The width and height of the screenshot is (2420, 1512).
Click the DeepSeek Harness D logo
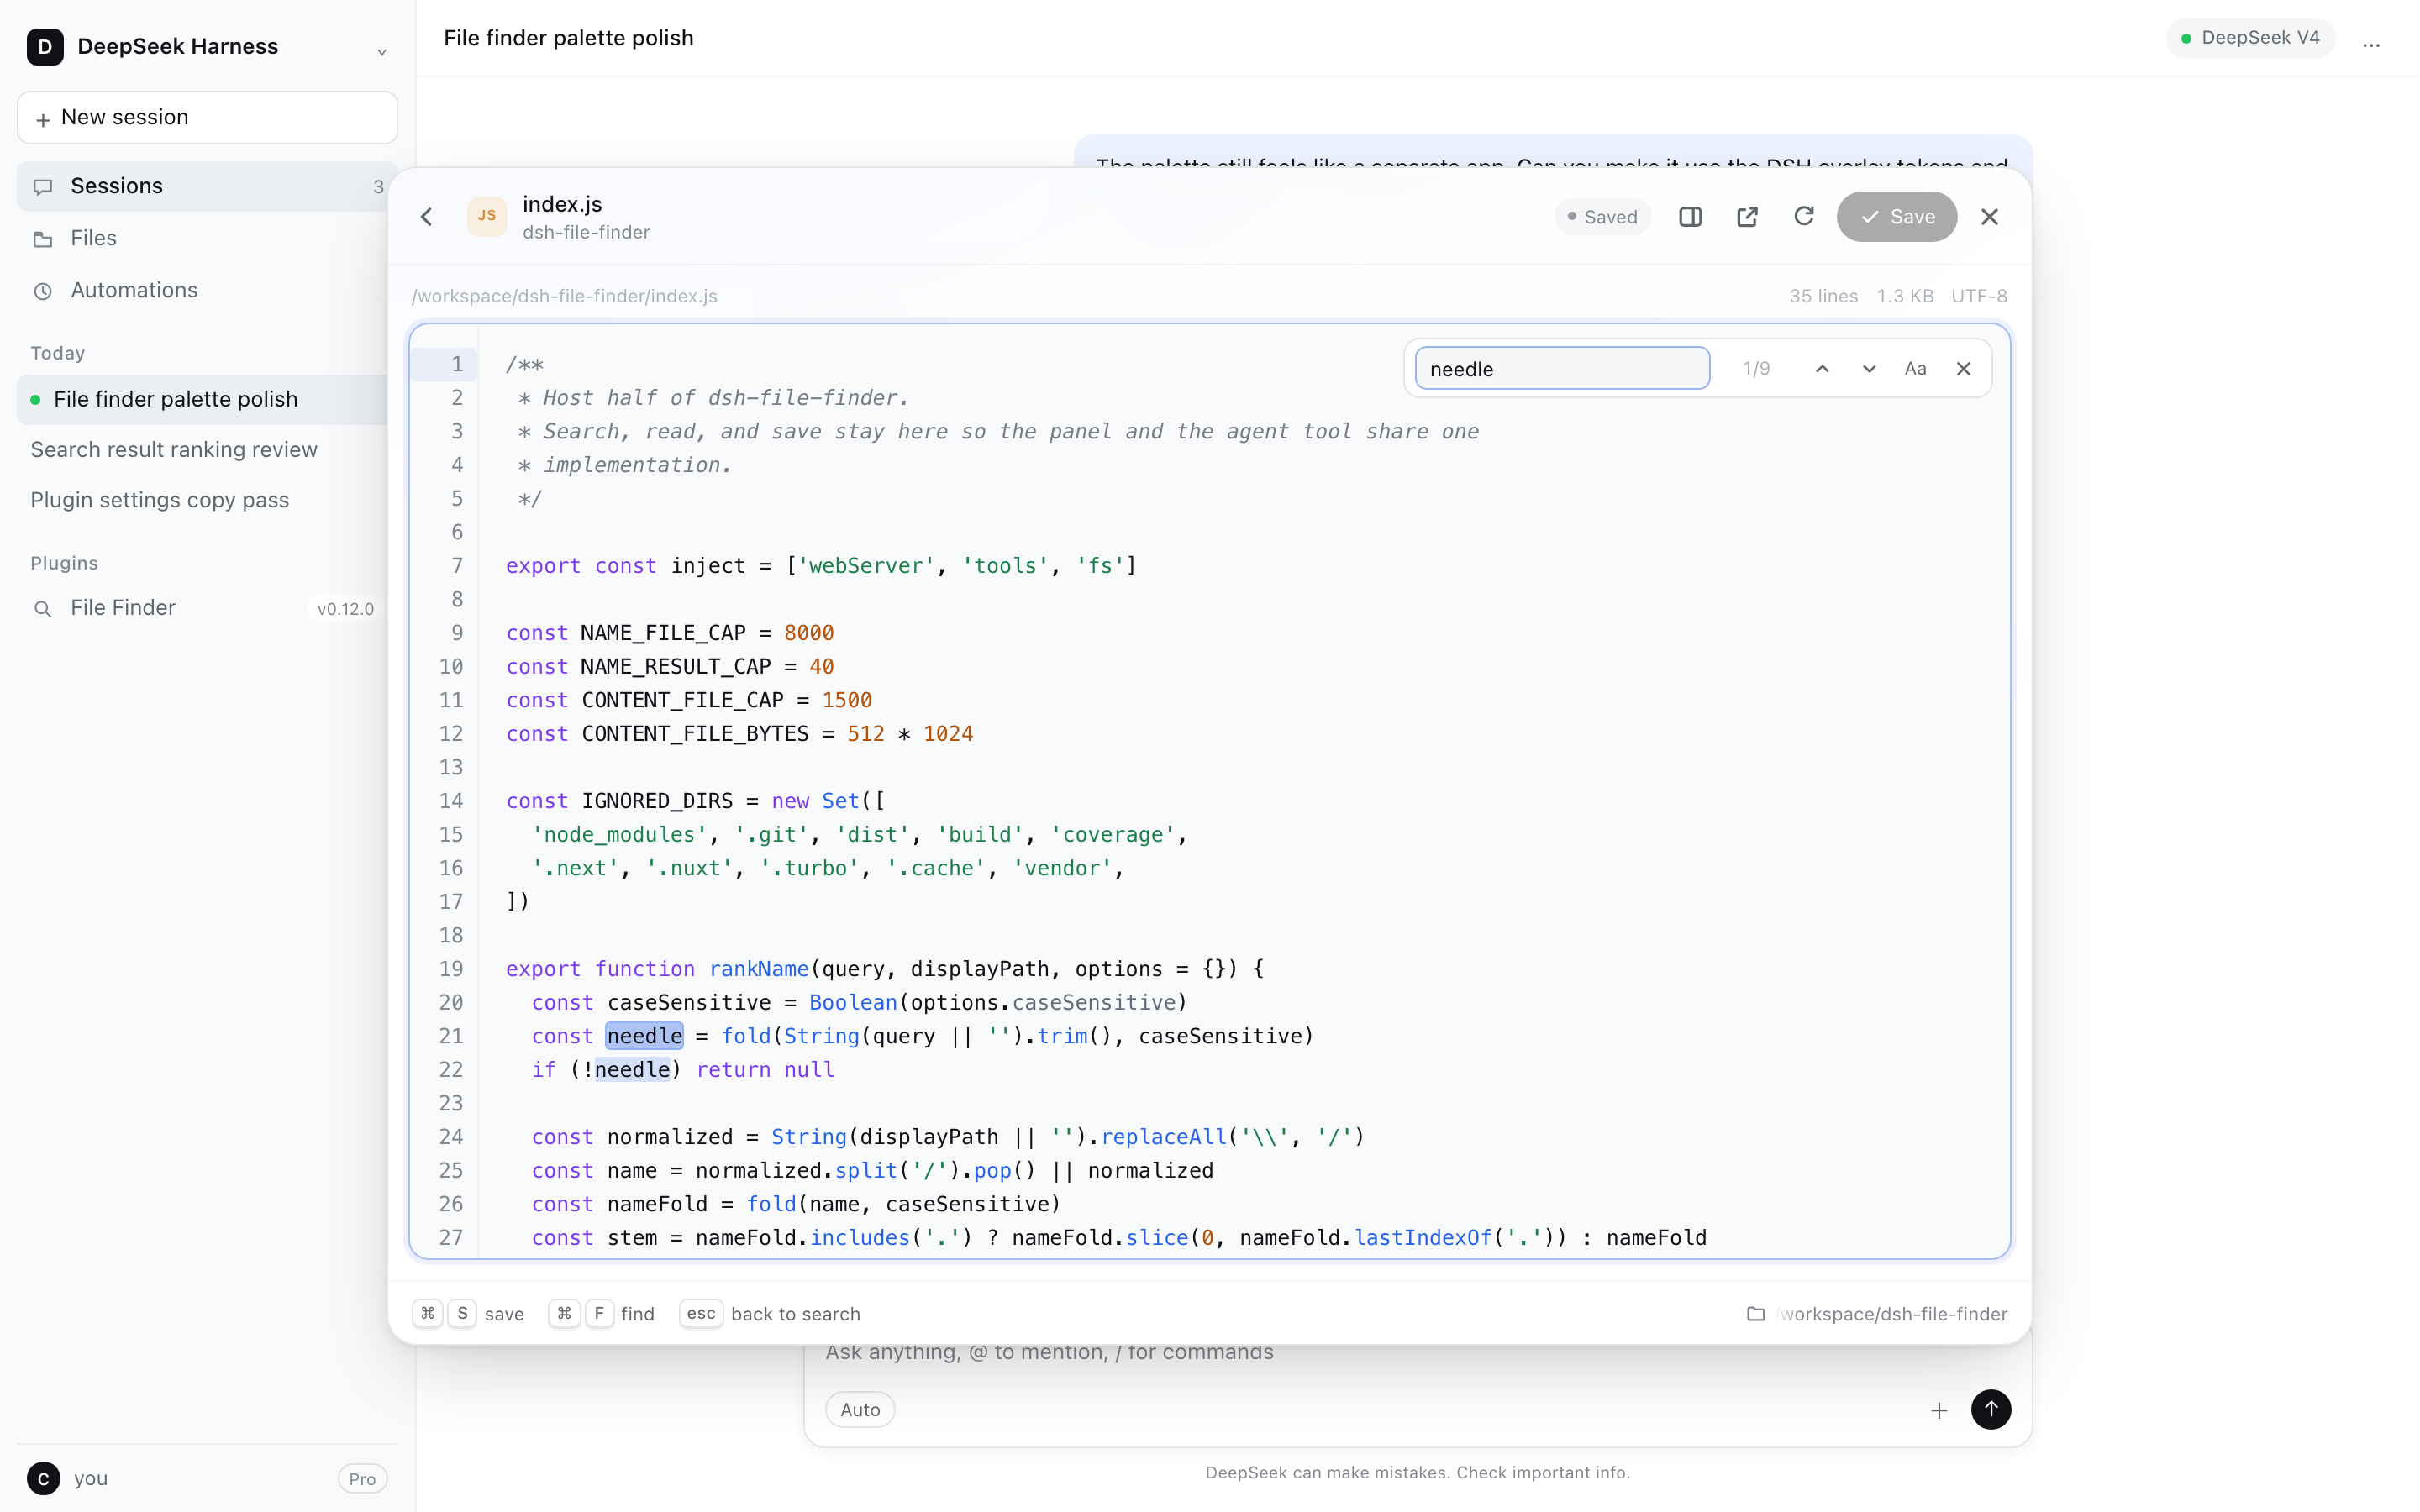coord(45,46)
